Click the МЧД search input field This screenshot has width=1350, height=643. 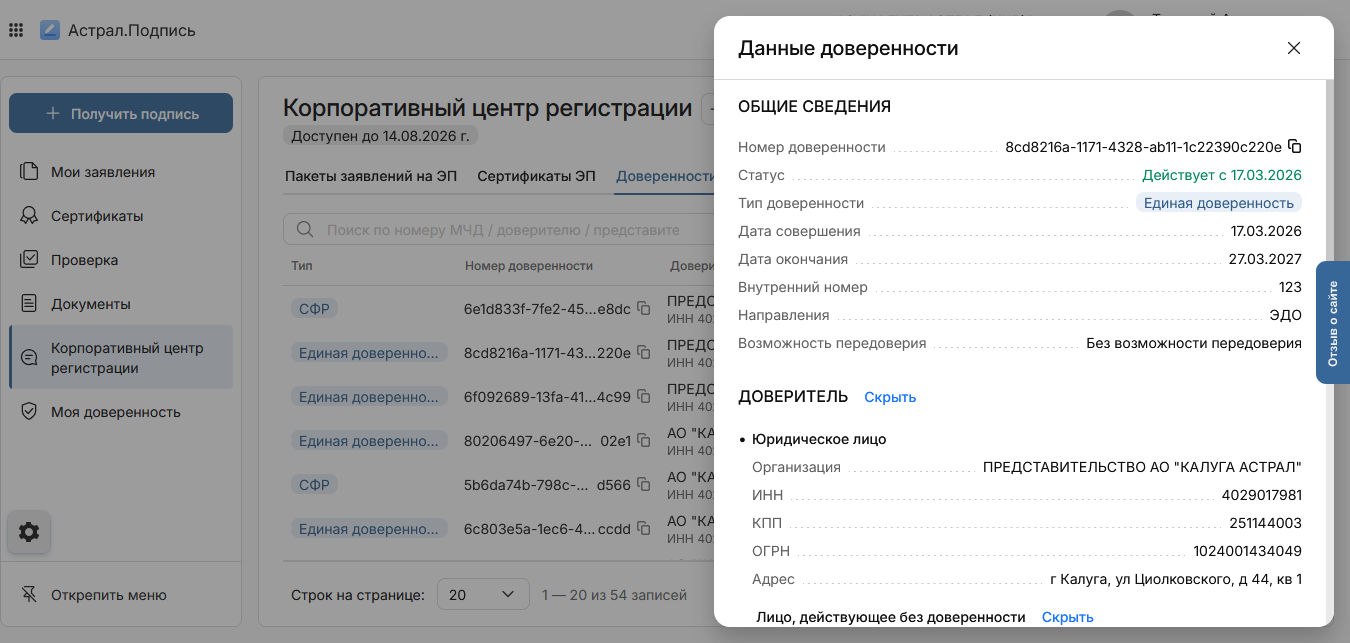(500, 230)
